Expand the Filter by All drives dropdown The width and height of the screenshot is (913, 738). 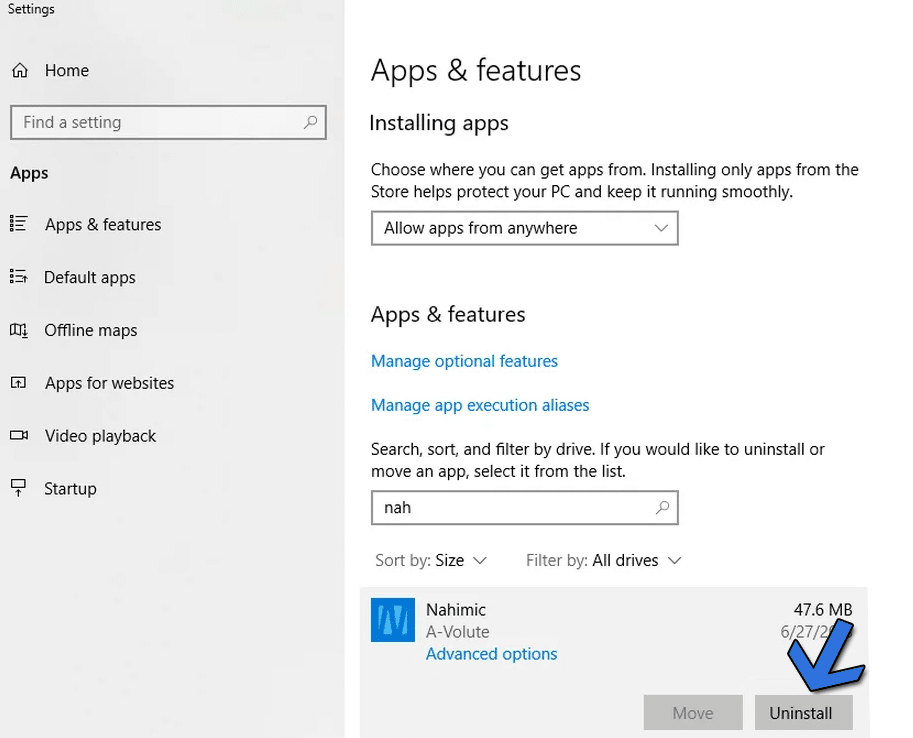pos(604,561)
